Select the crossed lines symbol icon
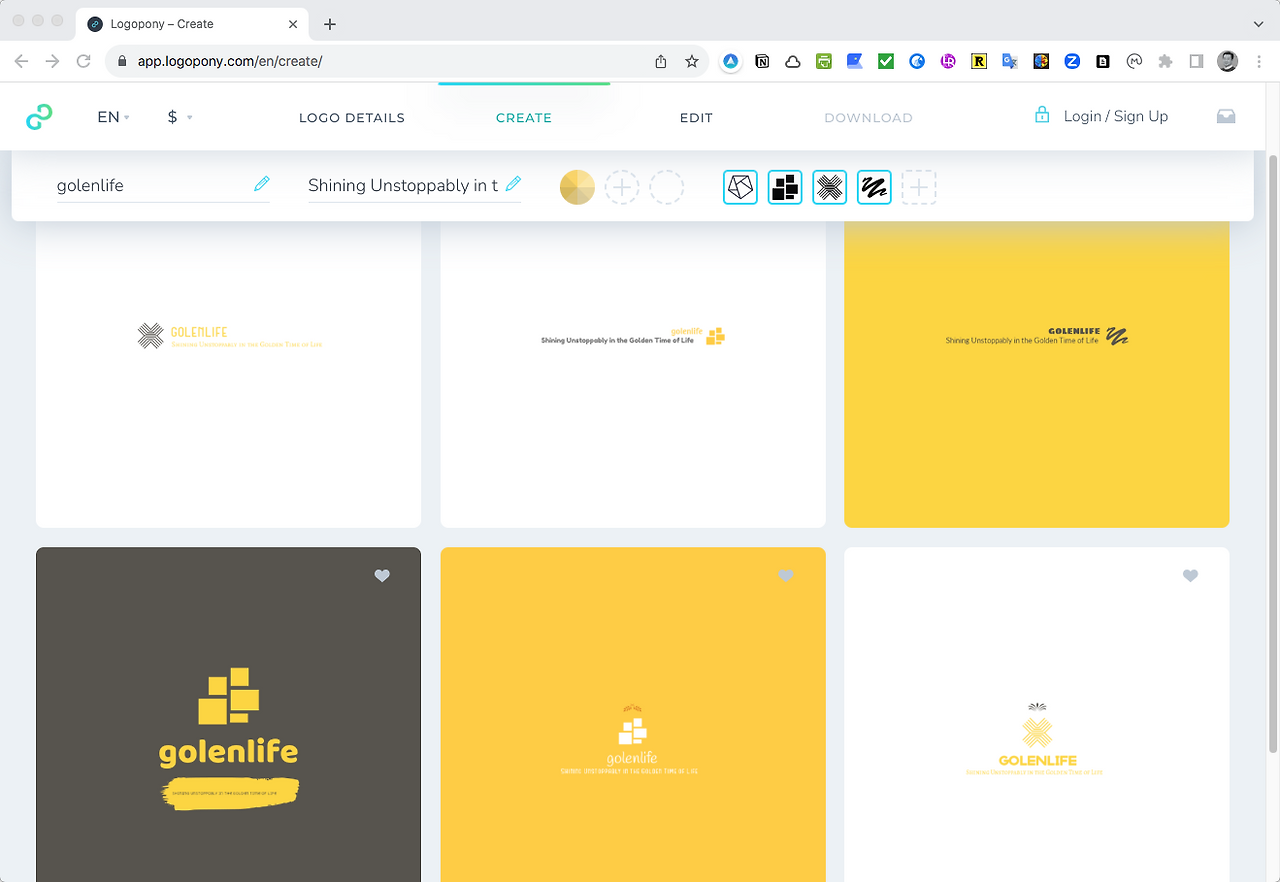Viewport: 1280px width, 882px height. [x=830, y=187]
